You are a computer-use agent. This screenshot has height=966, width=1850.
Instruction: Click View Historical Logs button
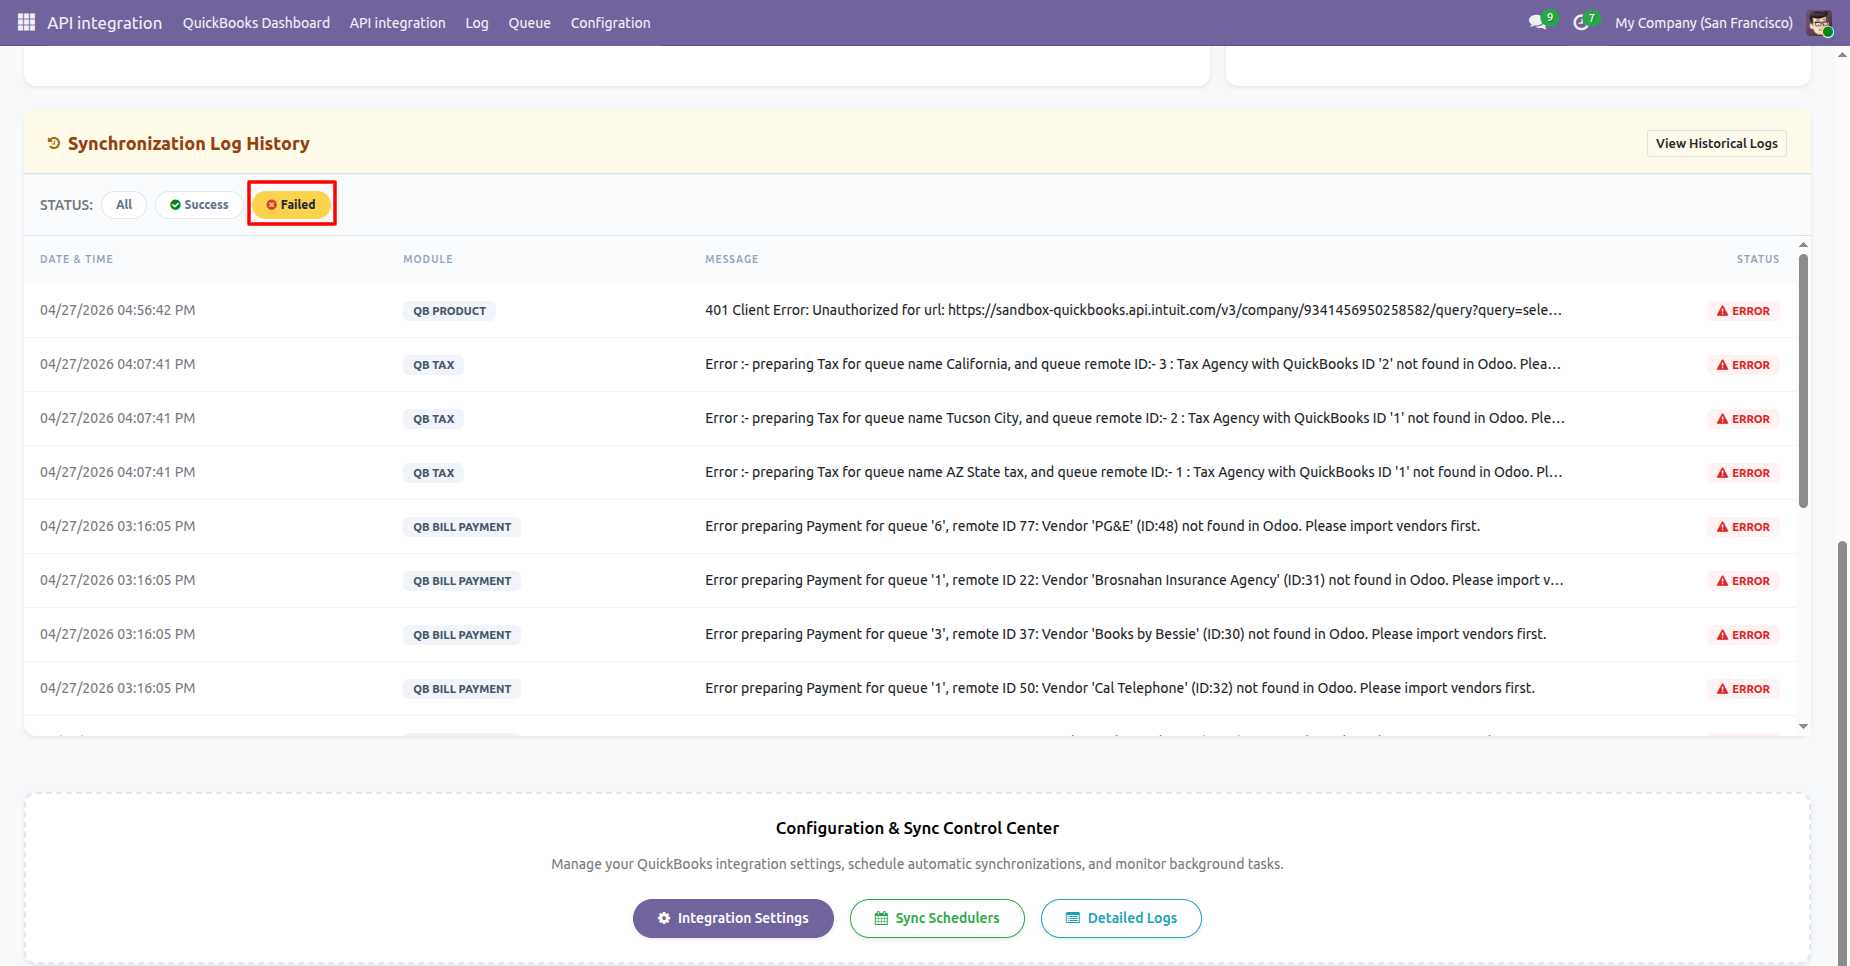click(x=1716, y=144)
